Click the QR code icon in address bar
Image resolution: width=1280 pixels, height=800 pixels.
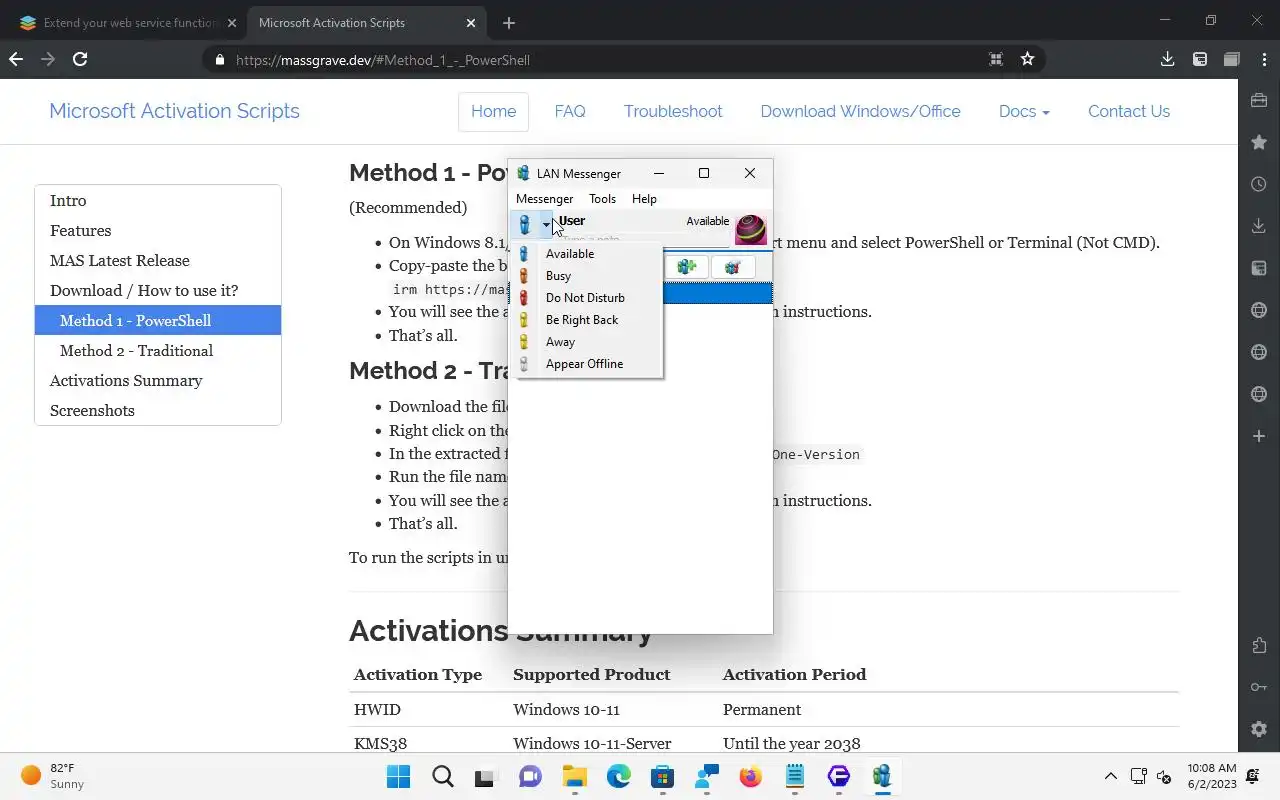tap(996, 59)
